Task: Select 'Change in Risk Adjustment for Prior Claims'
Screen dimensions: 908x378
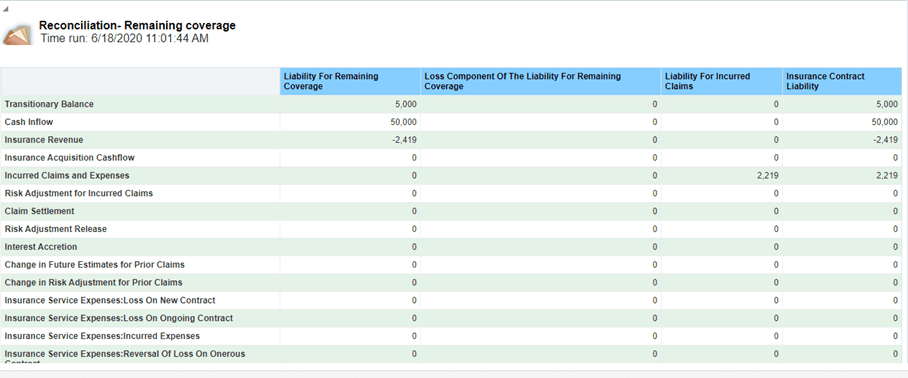Action: 94,282
